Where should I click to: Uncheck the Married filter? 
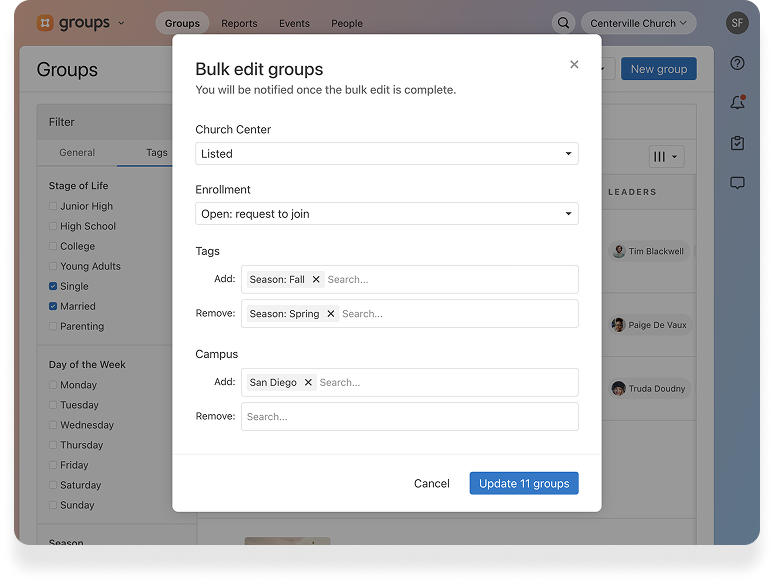coord(53,306)
